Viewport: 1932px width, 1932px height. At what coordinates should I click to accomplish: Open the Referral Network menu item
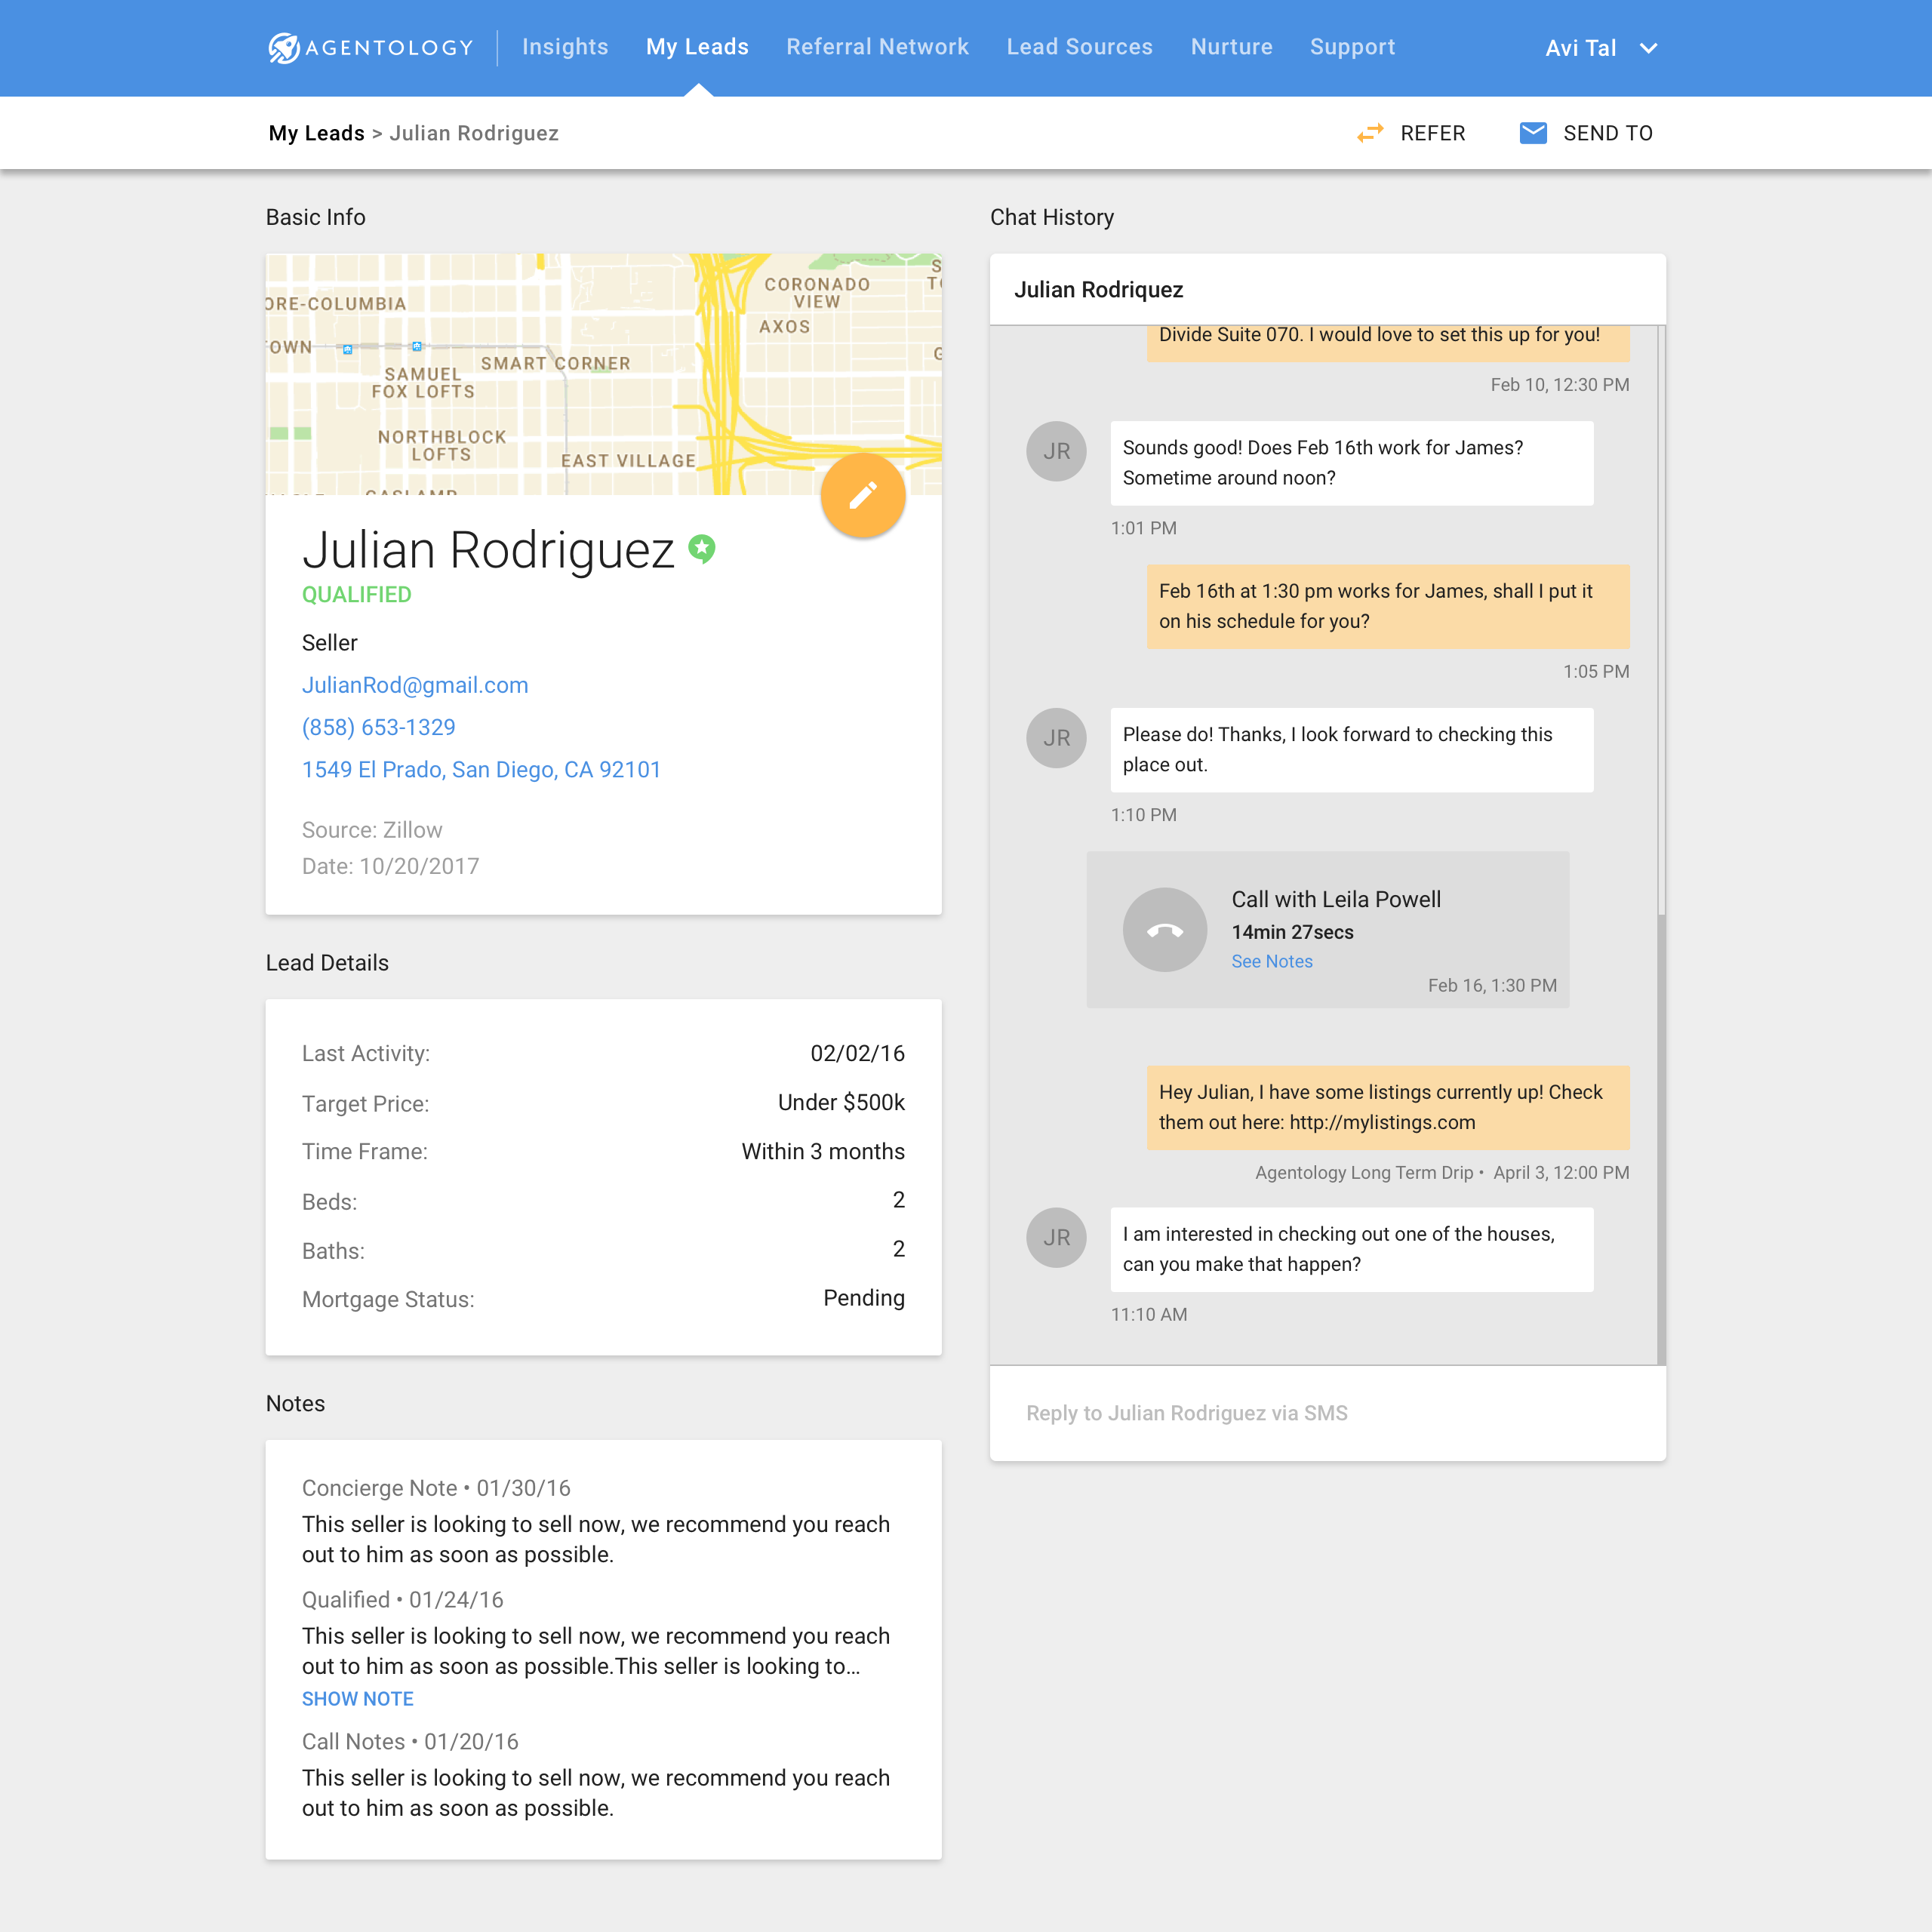[x=877, y=47]
